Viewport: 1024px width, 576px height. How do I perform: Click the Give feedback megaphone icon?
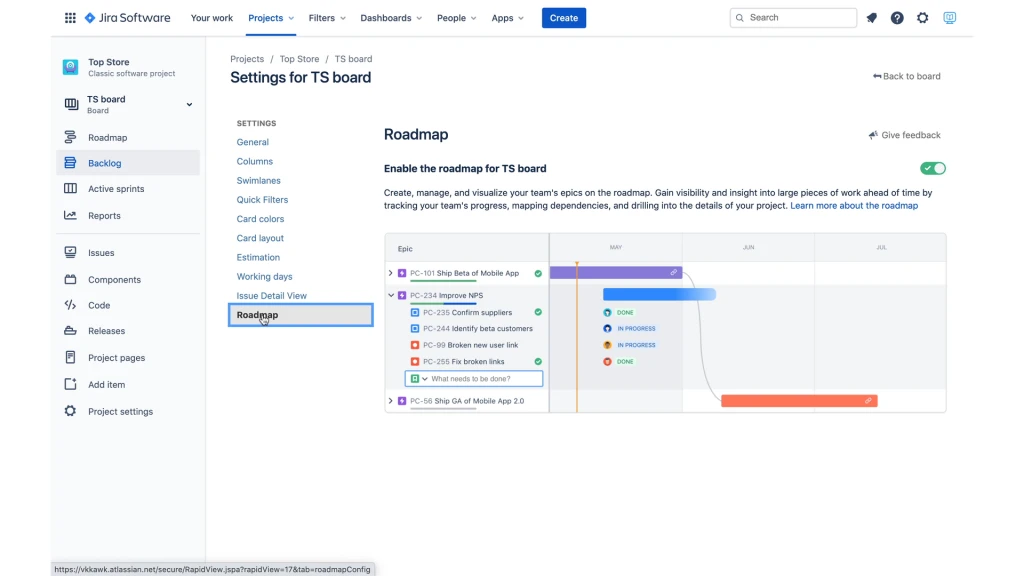coord(873,135)
